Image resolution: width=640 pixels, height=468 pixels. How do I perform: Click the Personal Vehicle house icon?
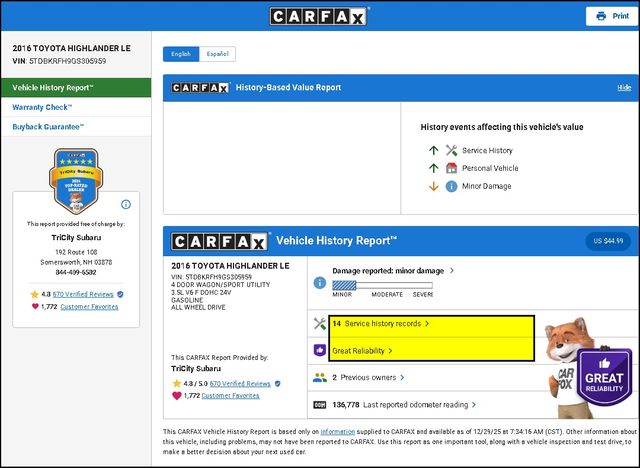coord(451,168)
